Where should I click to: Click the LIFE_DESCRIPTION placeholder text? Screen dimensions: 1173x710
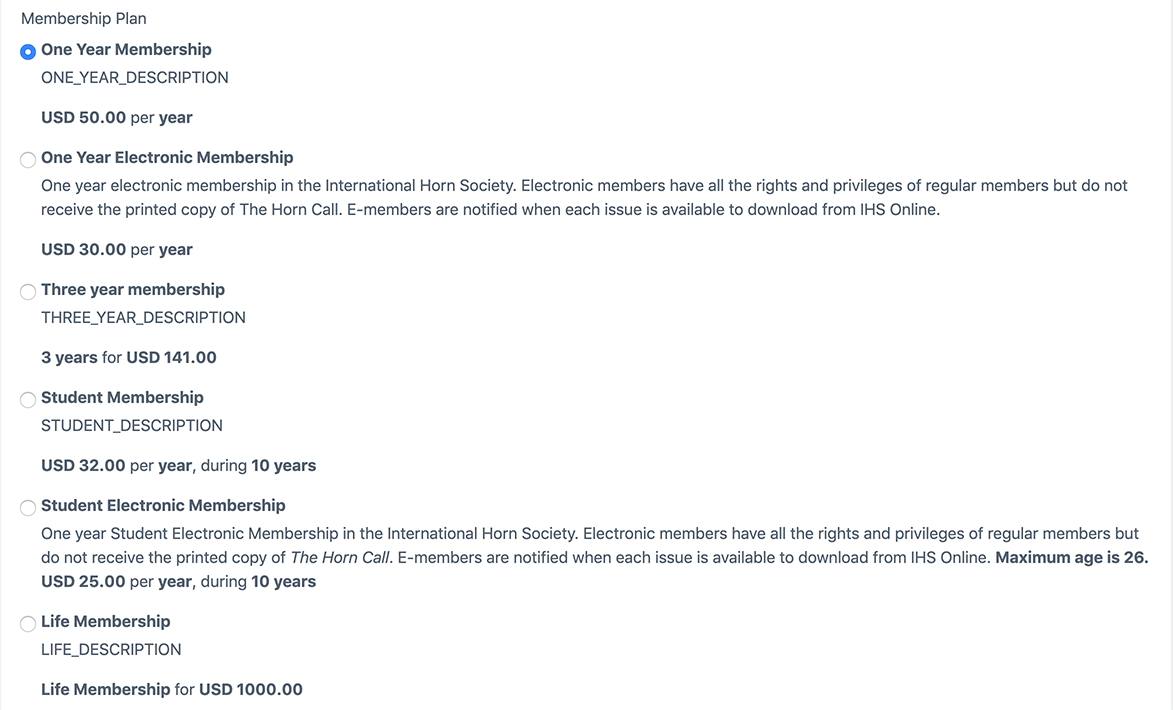pyautogui.click(x=111, y=650)
